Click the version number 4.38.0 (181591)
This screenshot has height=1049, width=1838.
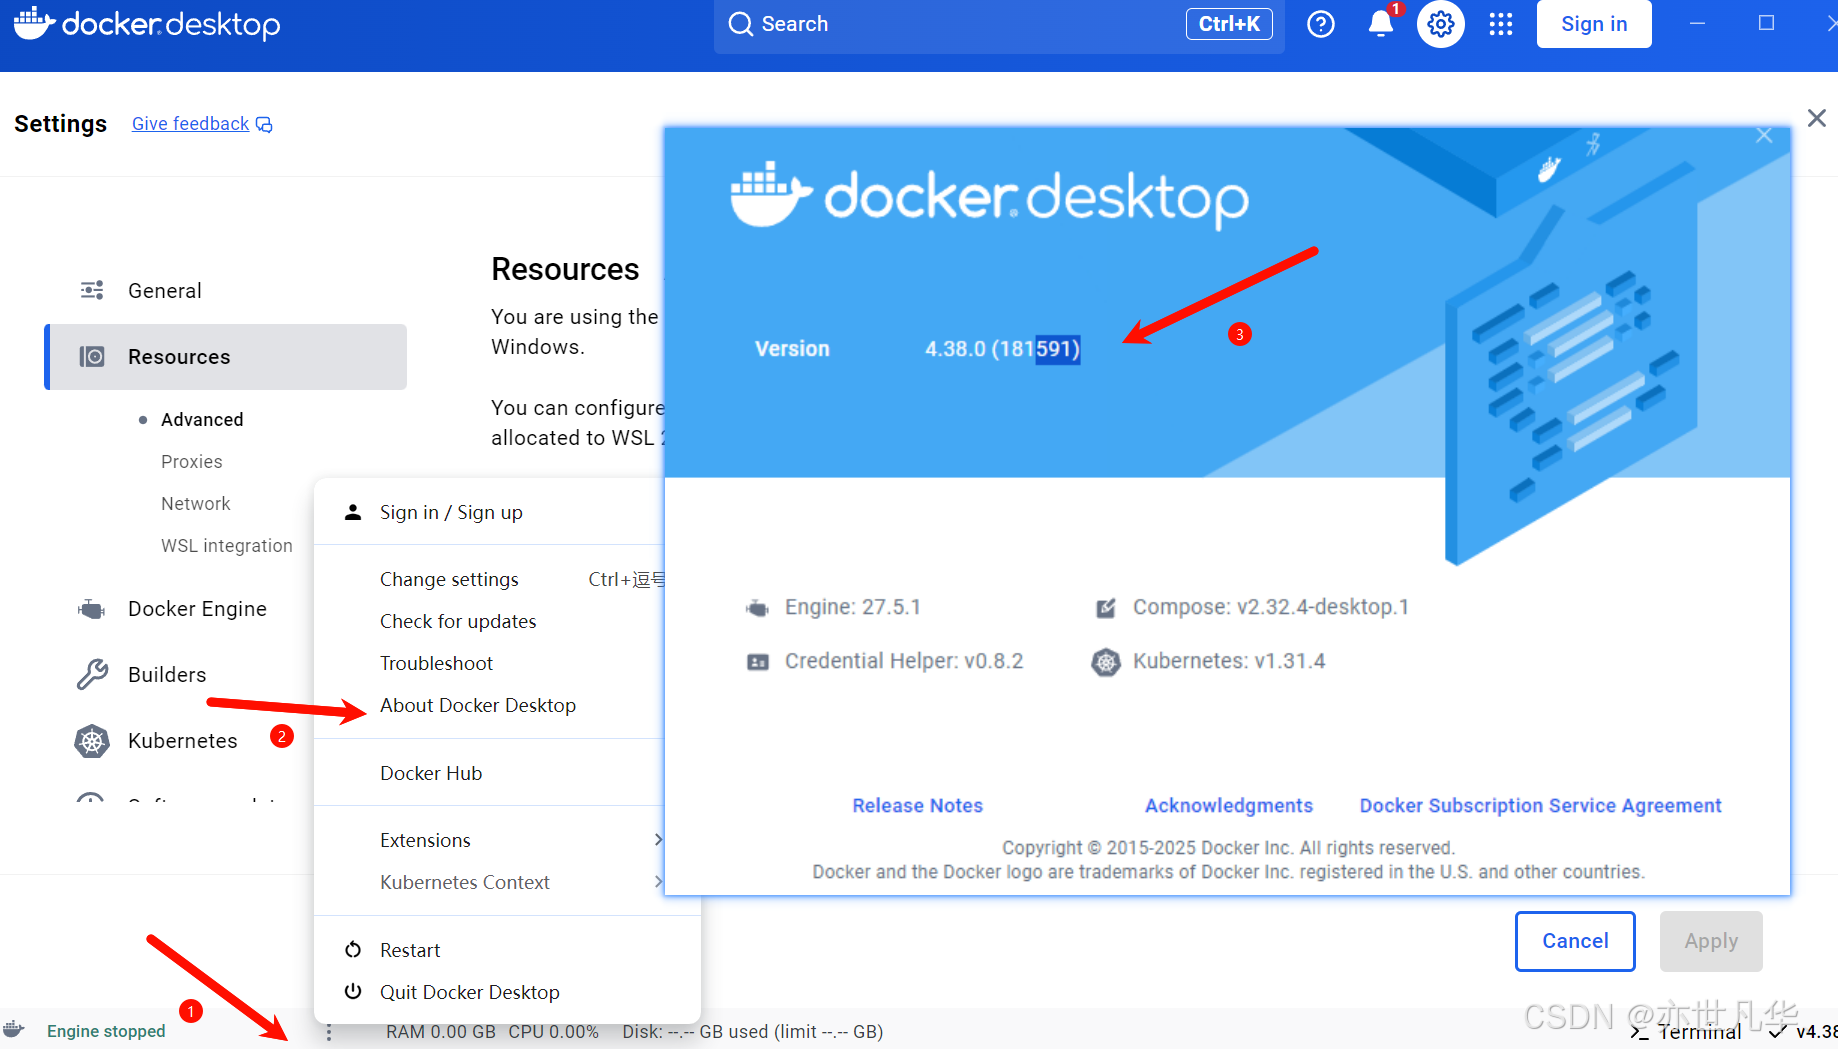tap(1002, 349)
